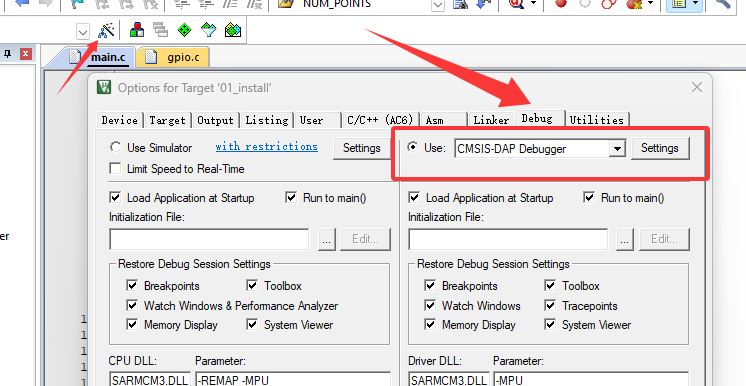Open the File Extensions and Books icon
This screenshot has height=386, width=746.
tap(137, 30)
